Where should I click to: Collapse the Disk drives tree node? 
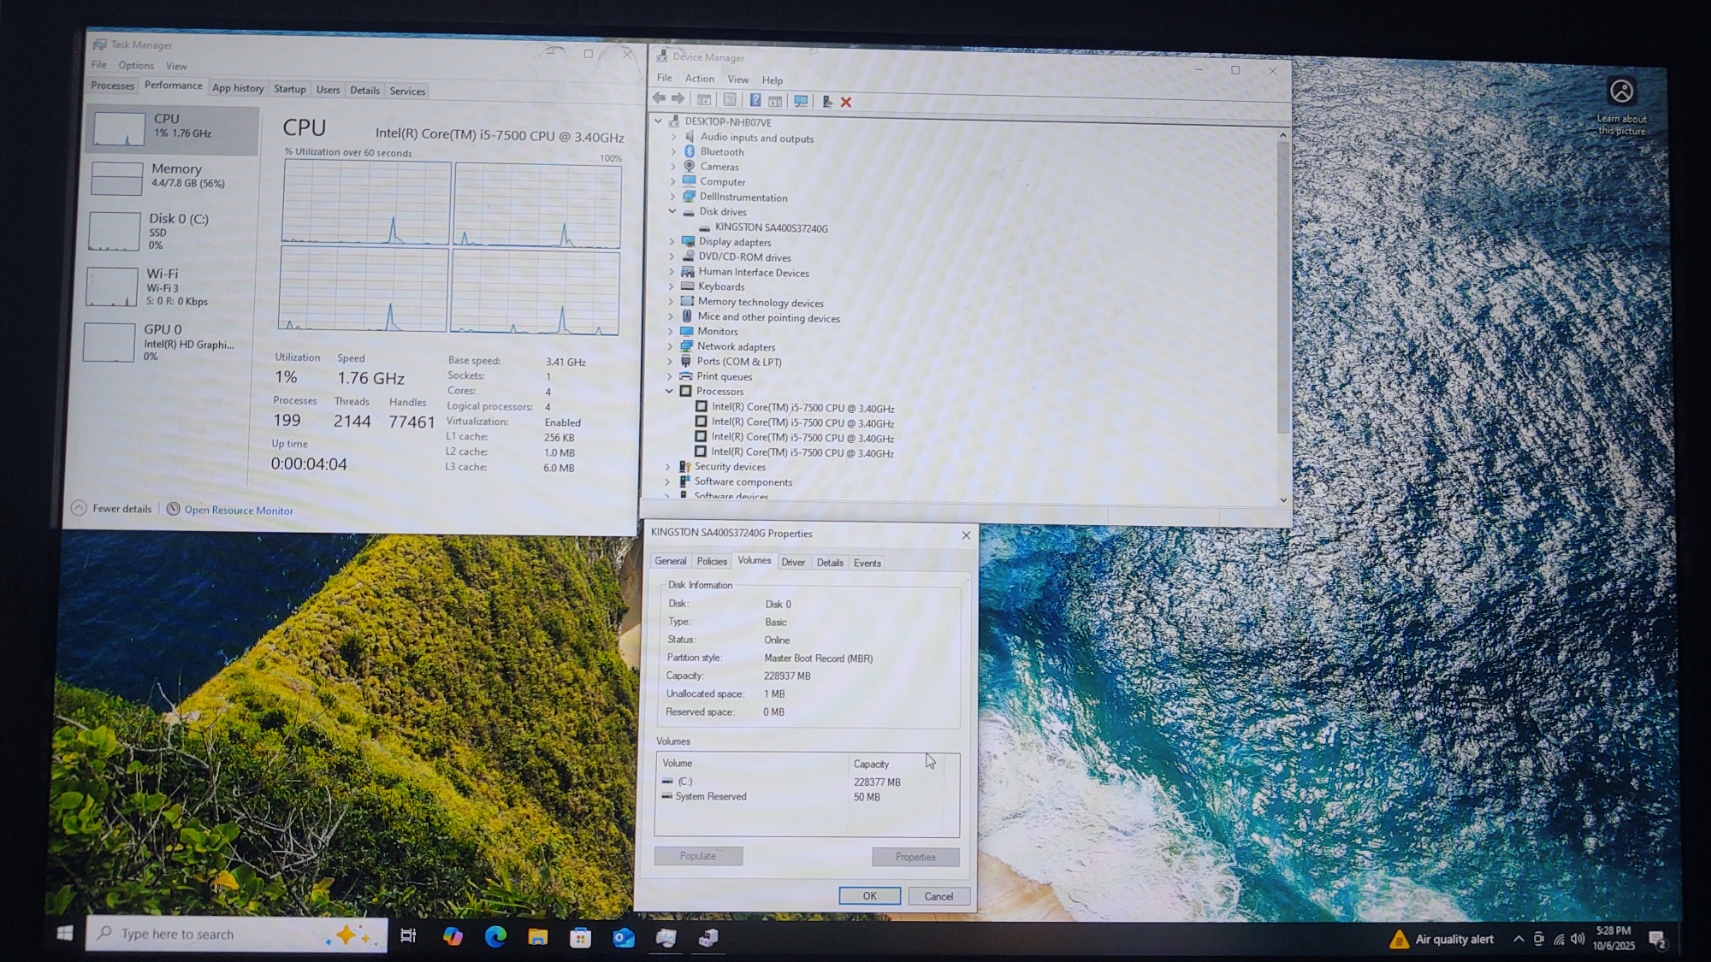pyautogui.click(x=673, y=212)
